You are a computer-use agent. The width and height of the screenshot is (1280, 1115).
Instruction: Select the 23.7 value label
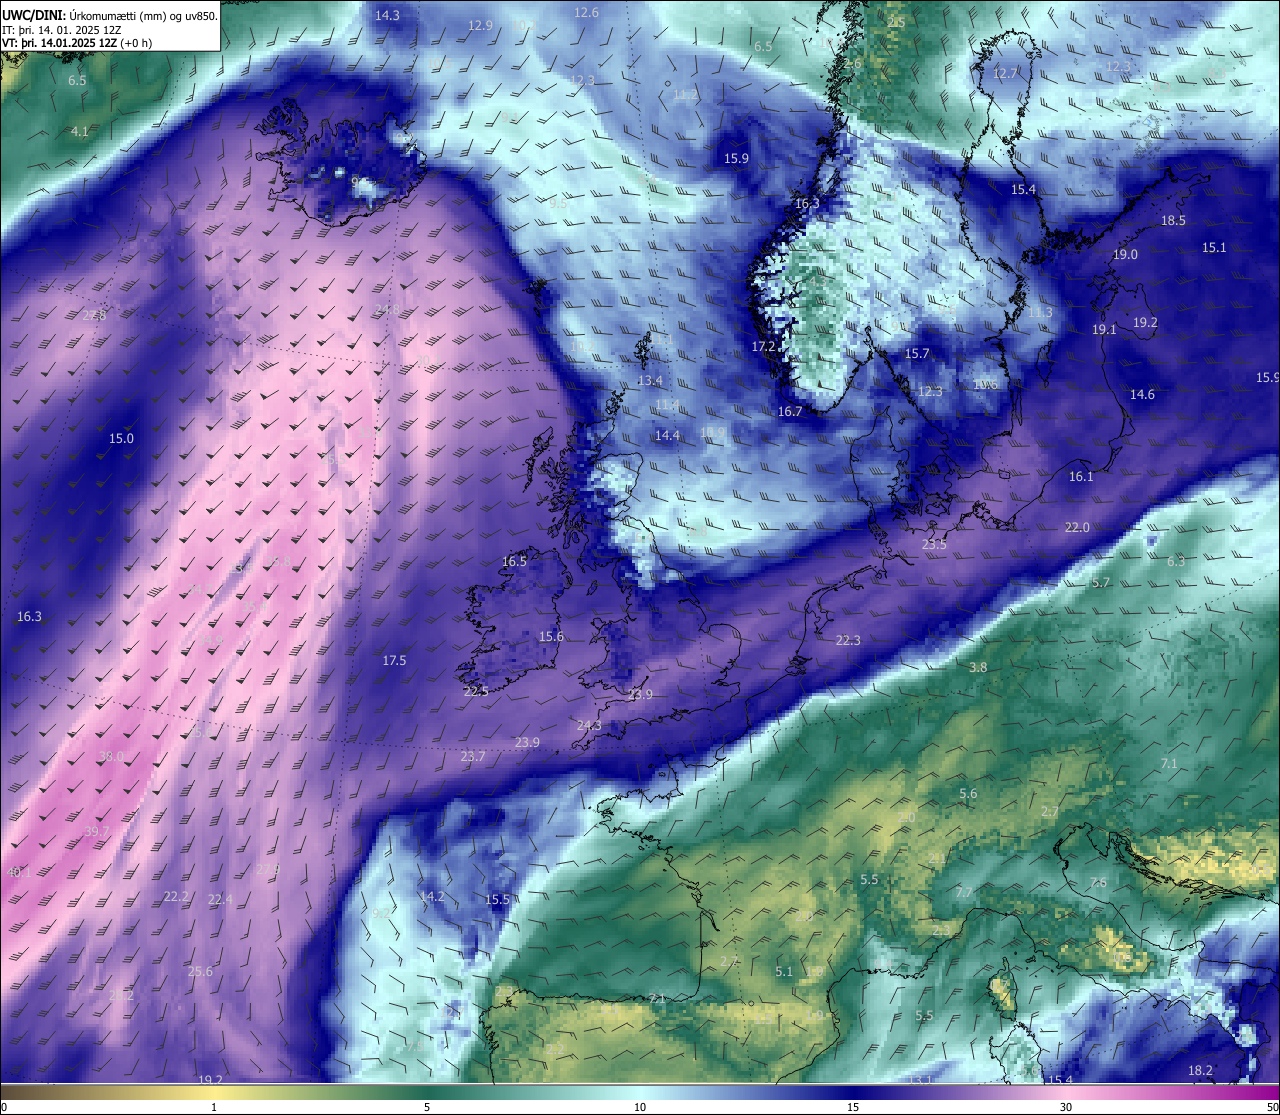pos(473,756)
